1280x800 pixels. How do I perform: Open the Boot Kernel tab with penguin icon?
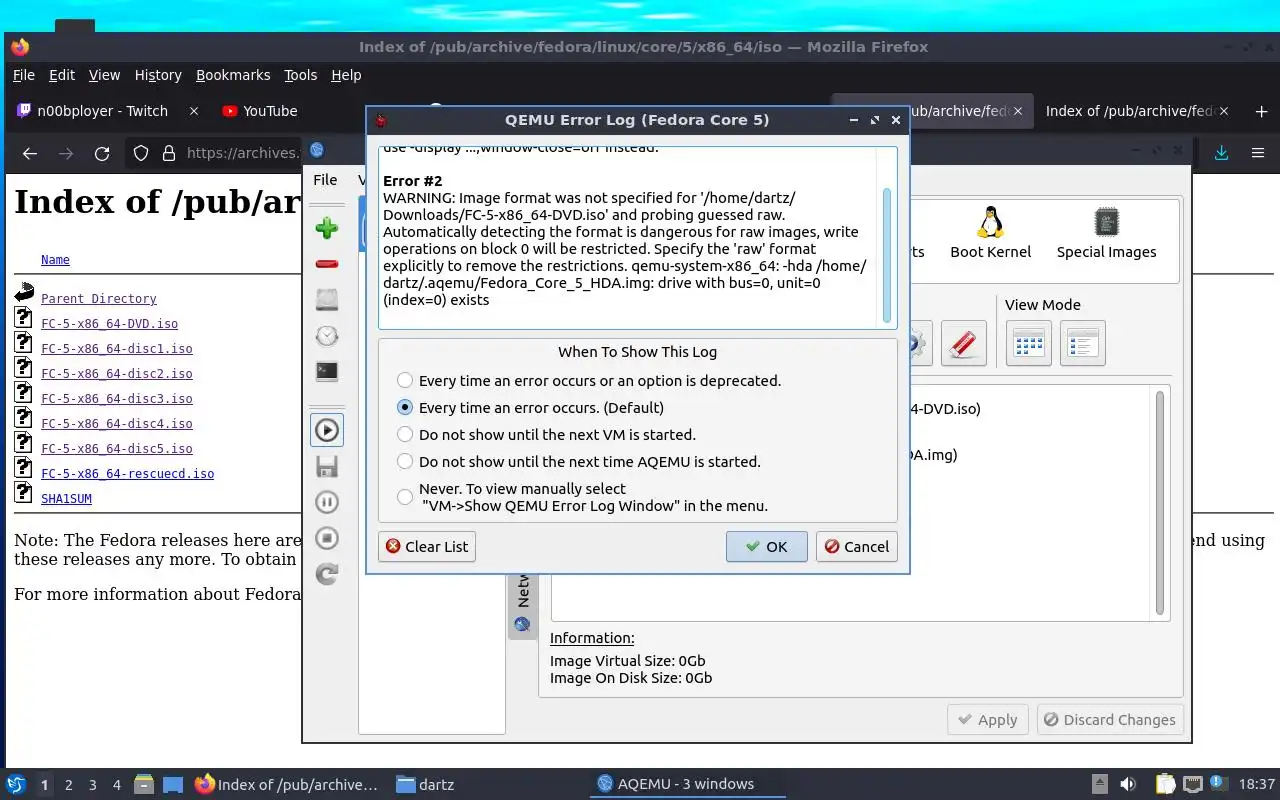click(x=990, y=233)
